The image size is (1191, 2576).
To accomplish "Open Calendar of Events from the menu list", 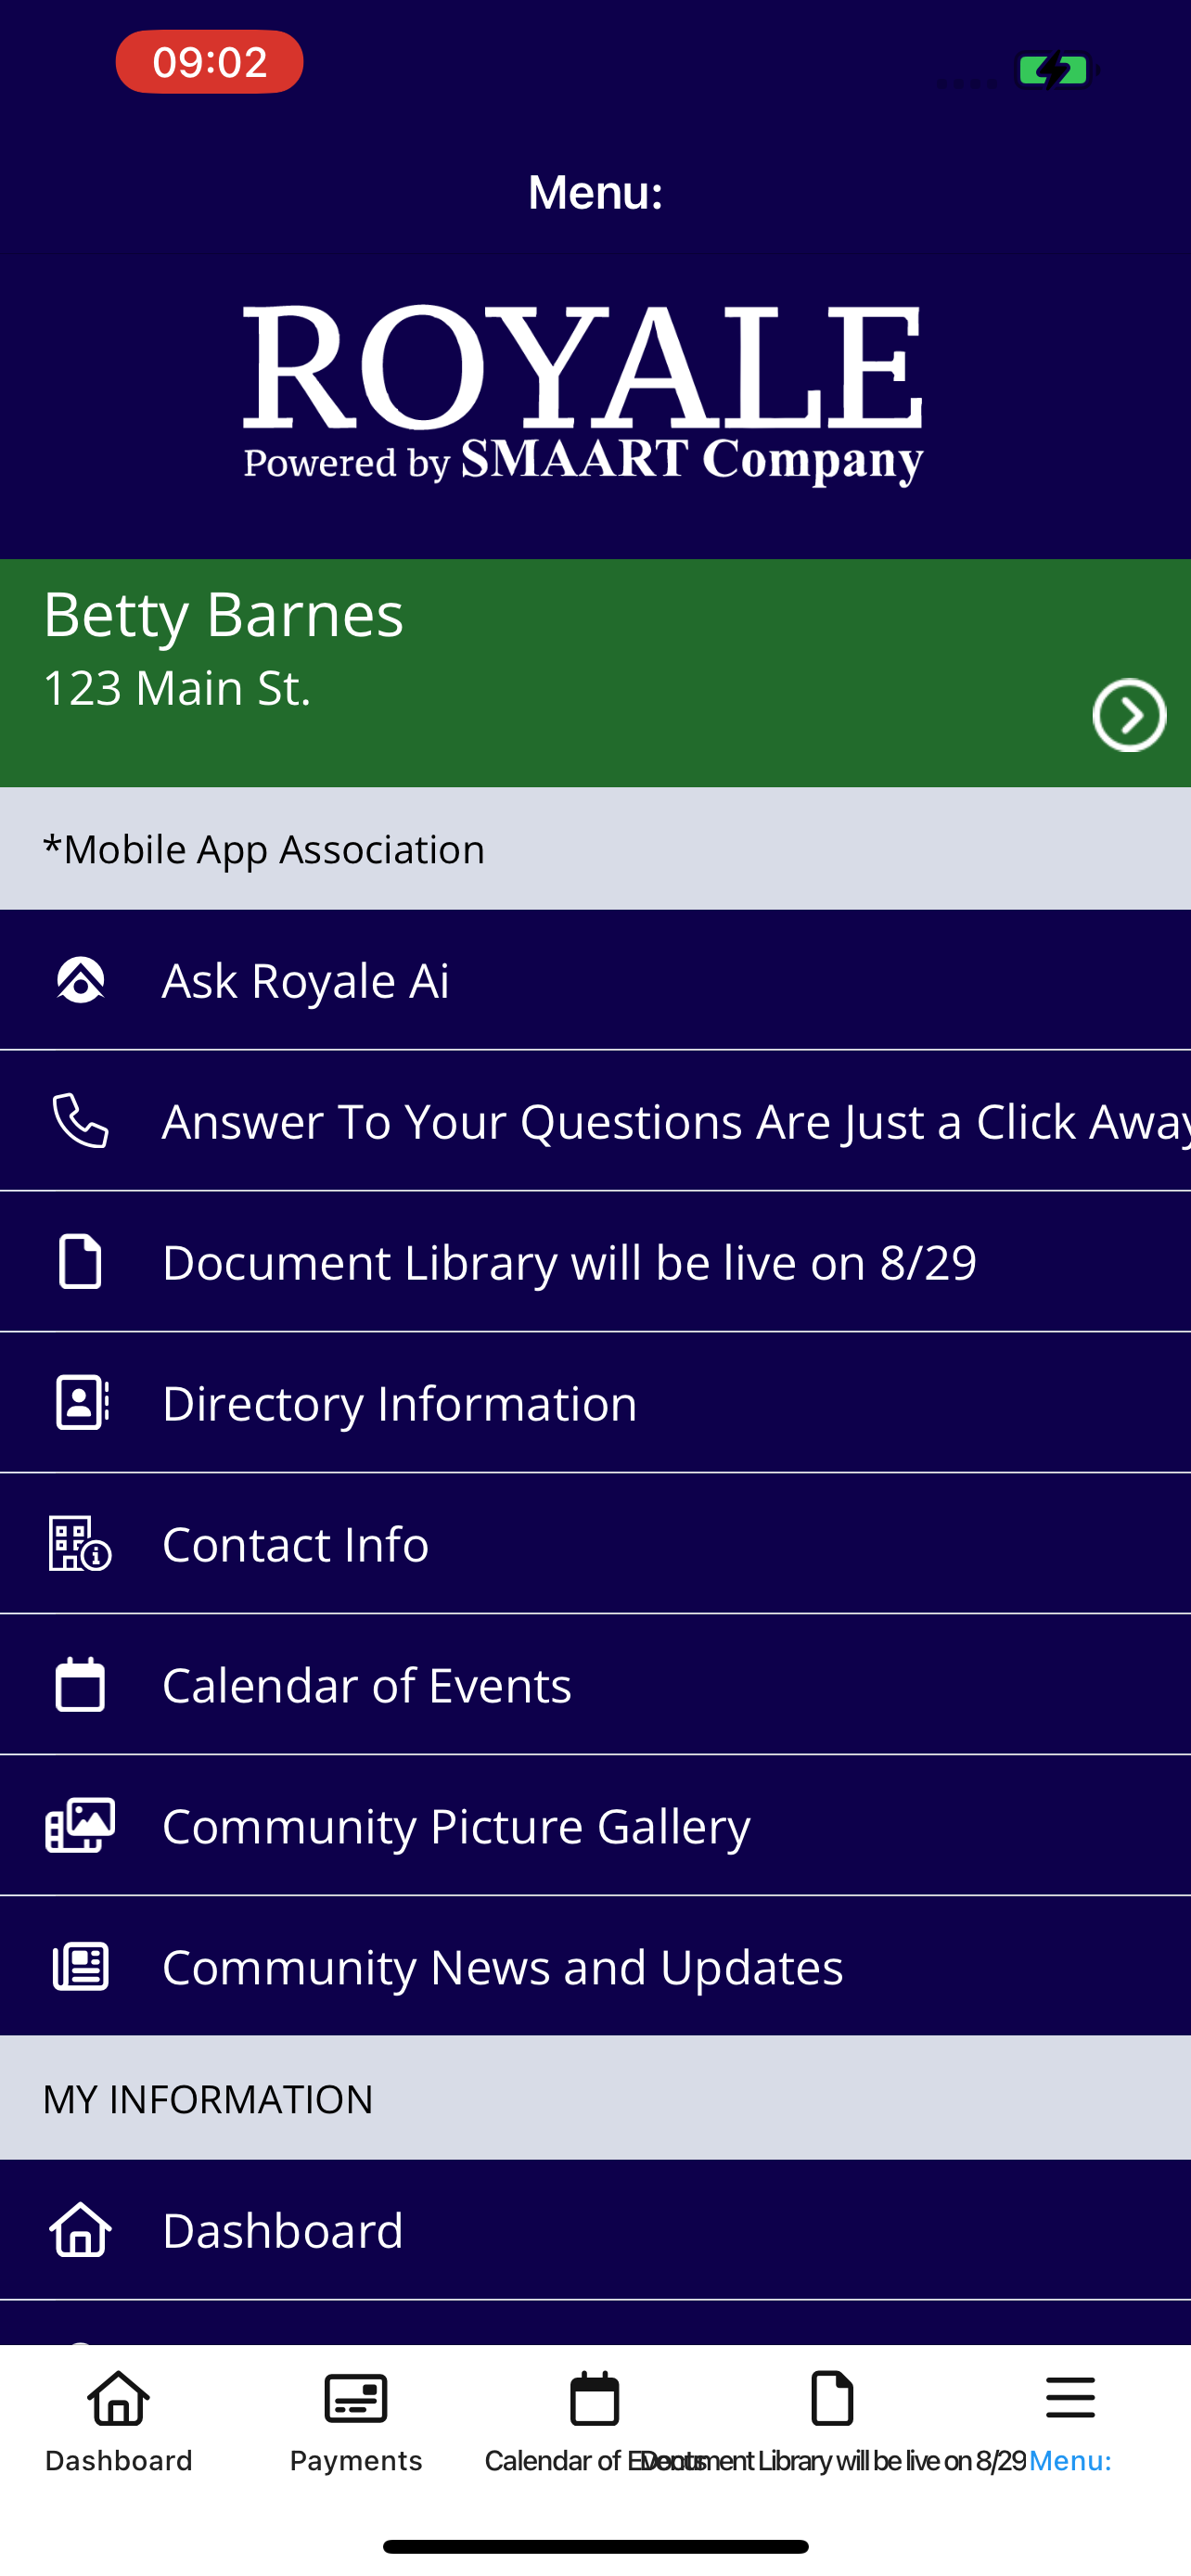I will coord(595,1685).
